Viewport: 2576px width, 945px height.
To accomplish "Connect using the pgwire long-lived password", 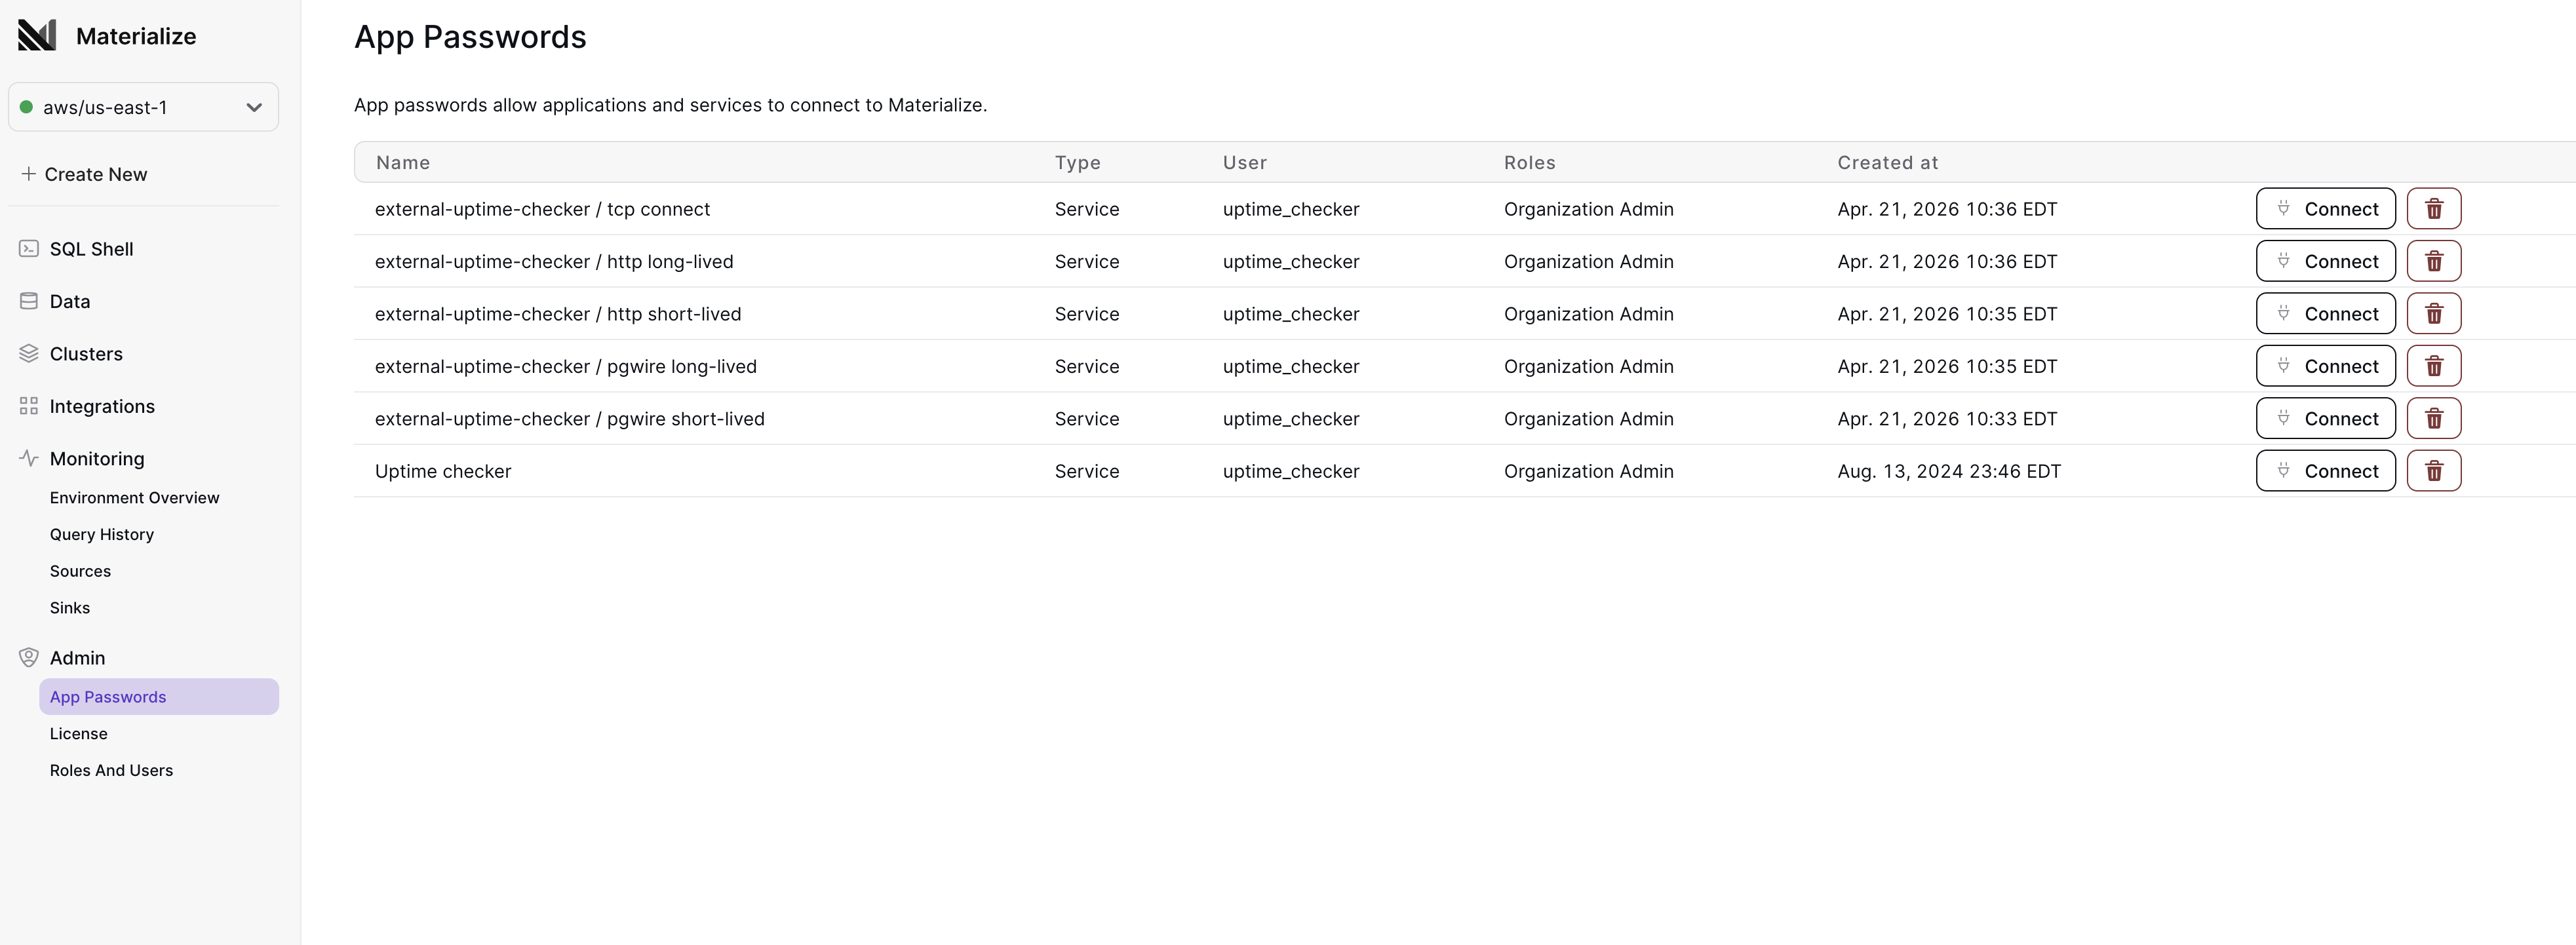I will tap(2325, 366).
